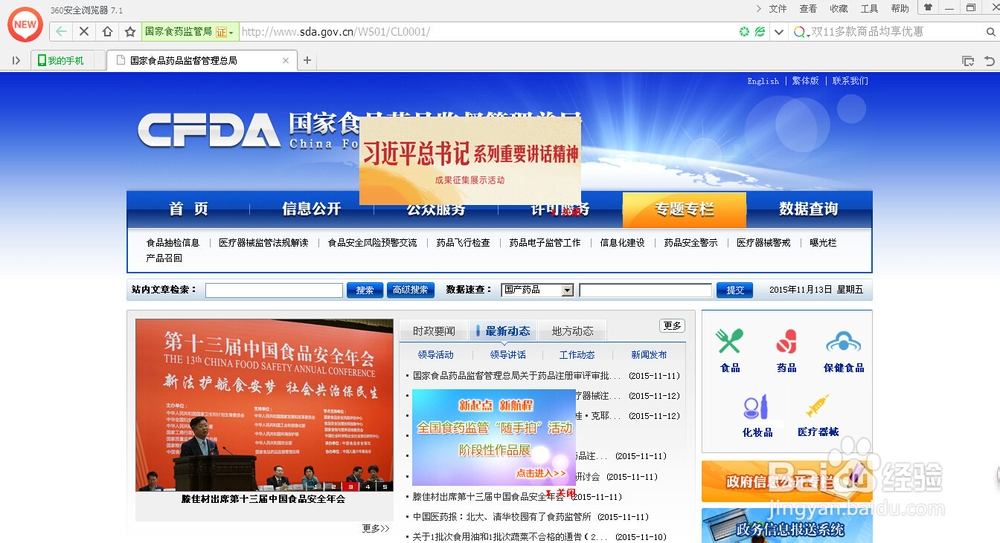Open 领导讲话 sub-tab

[x=508, y=355]
